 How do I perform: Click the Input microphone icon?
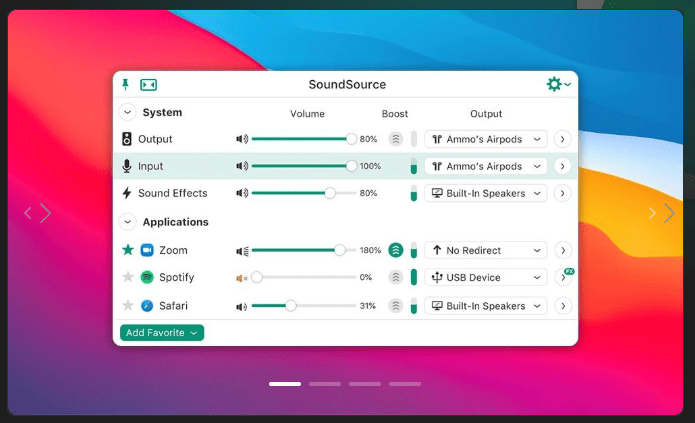(x=127, y=166)
